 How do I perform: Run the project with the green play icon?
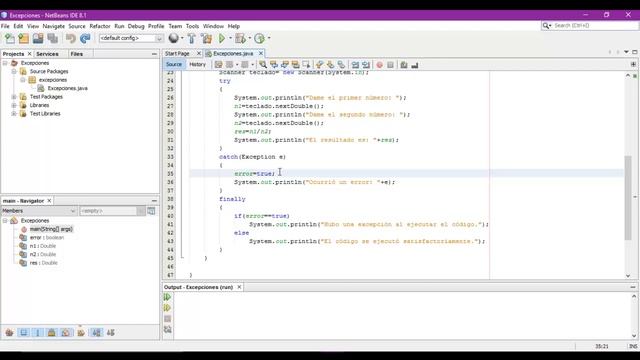222,38
